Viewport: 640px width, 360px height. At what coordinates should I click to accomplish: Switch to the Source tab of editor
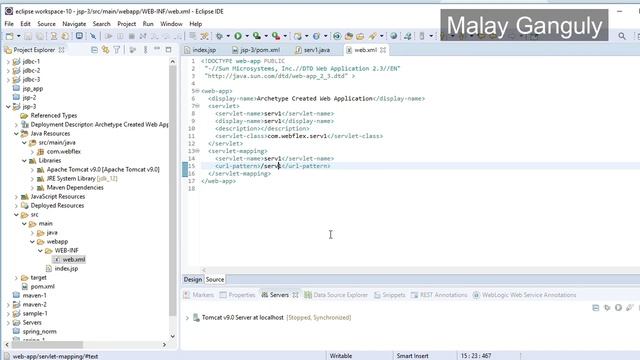tap(215, 280)
